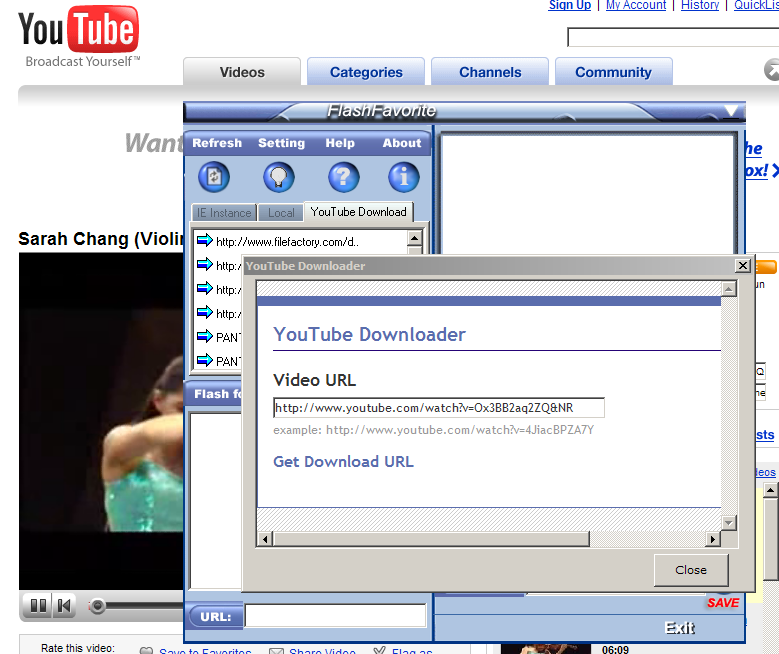The width and height of the screenshot is (779, 654).
Task: Close the YouTube Downloader dialog with X
Action: 742,266
